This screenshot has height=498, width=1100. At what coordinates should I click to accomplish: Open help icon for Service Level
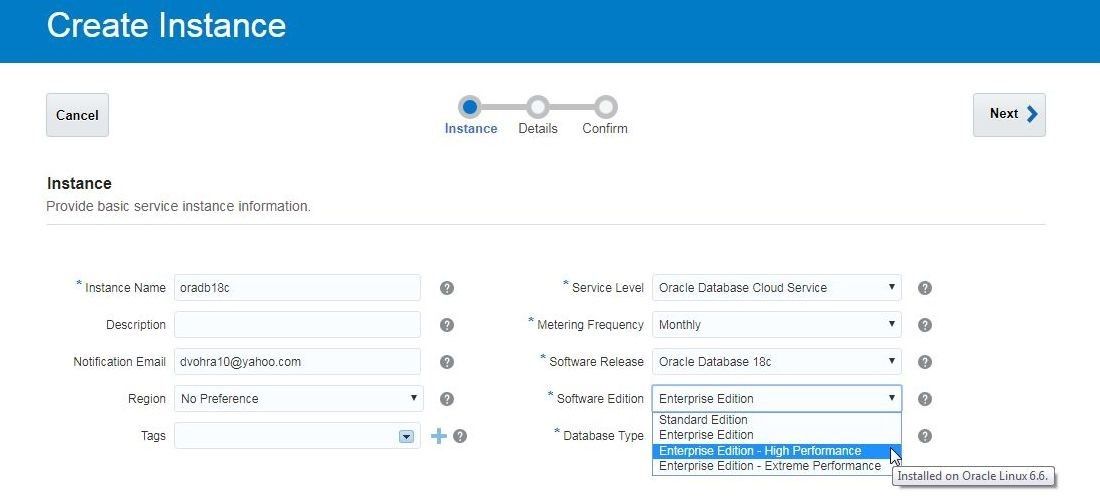(925, 288)
